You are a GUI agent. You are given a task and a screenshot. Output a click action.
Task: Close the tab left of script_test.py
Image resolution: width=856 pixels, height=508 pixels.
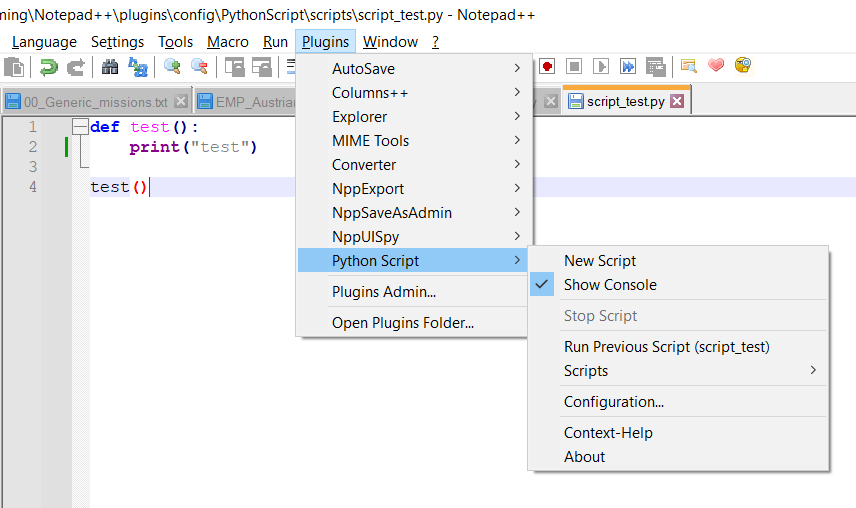[x=551, y=101]
